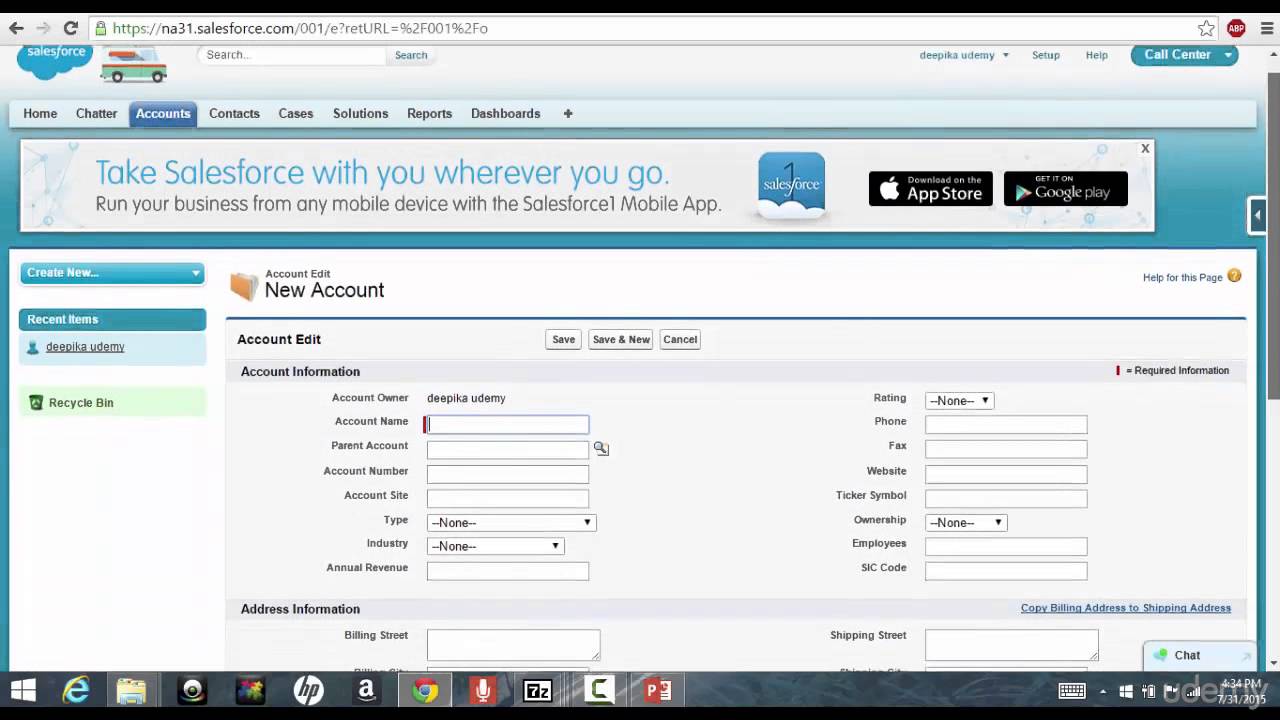This screenshot has width=1280, height=720.
Task: Expand the Create New dropdown
Action: [112, 273]
